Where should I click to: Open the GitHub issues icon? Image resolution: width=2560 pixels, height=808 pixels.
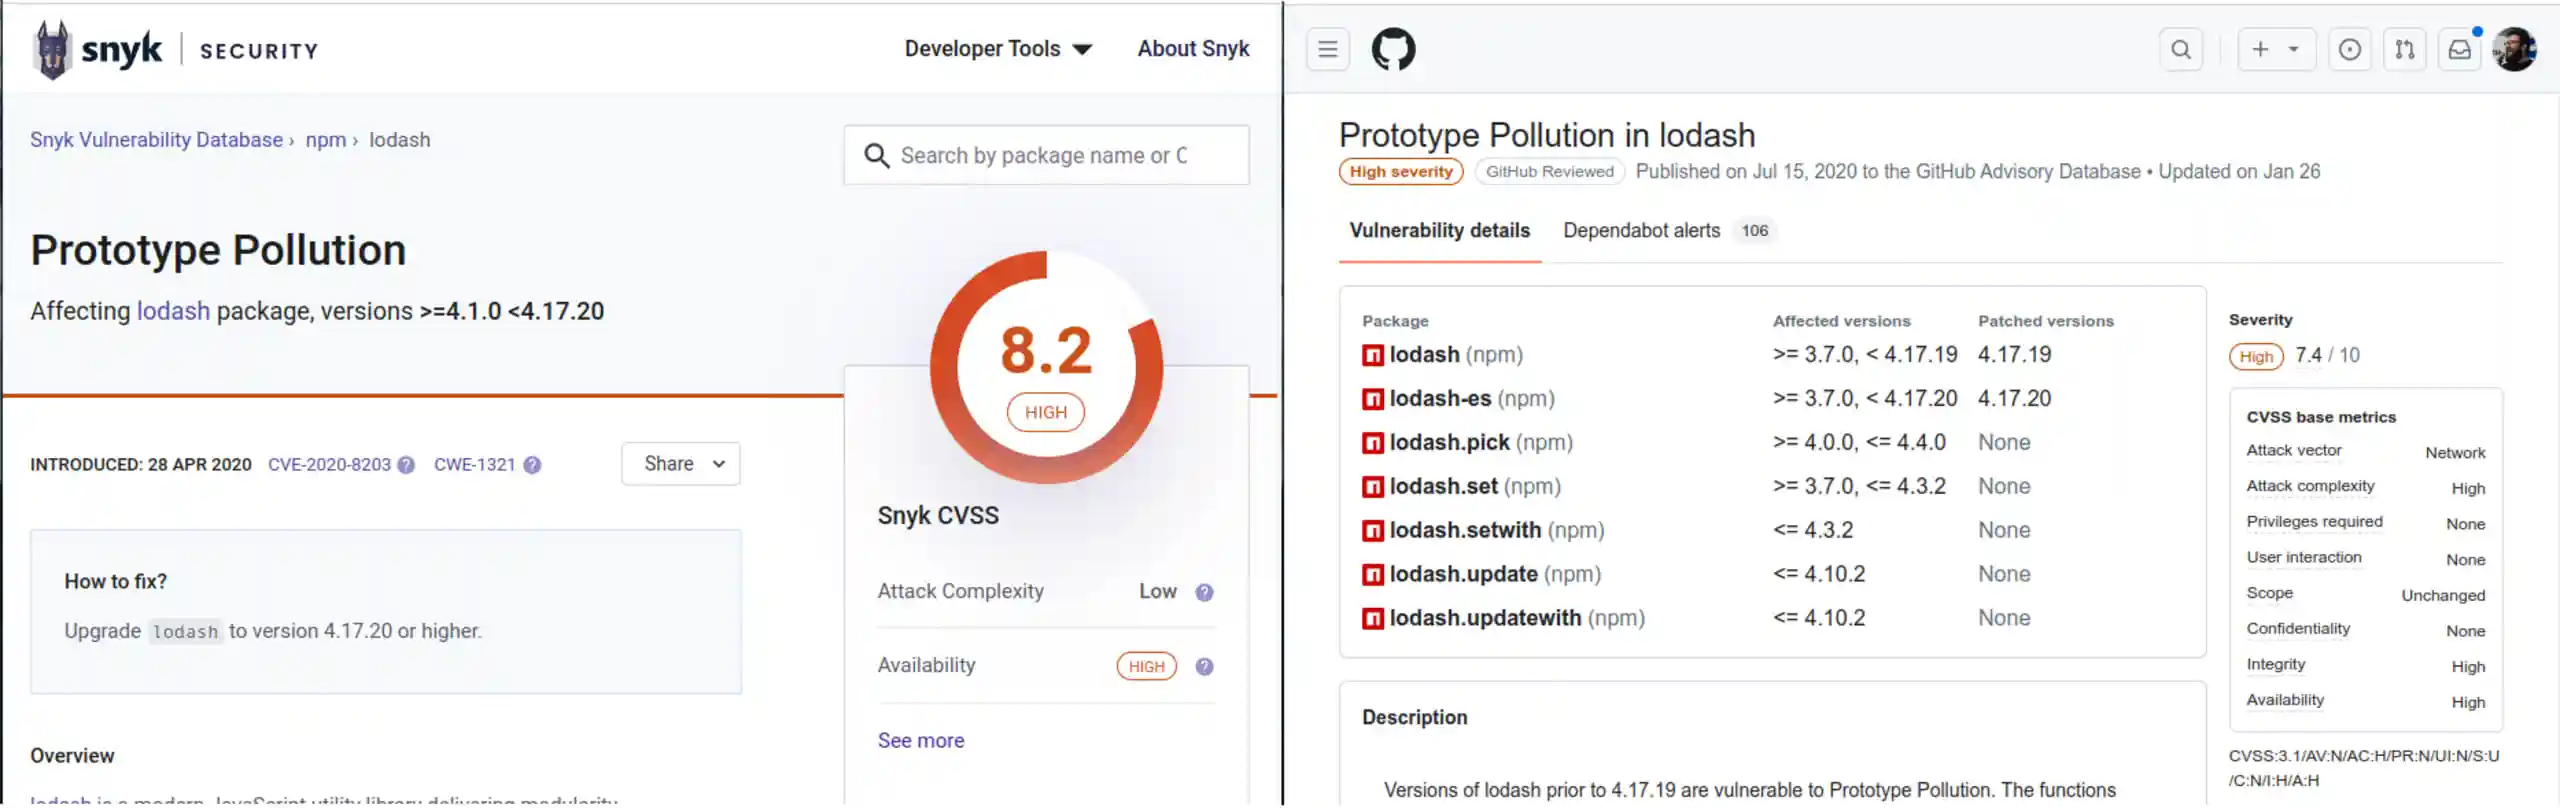pyautogui.click(x=2350, y=50)
